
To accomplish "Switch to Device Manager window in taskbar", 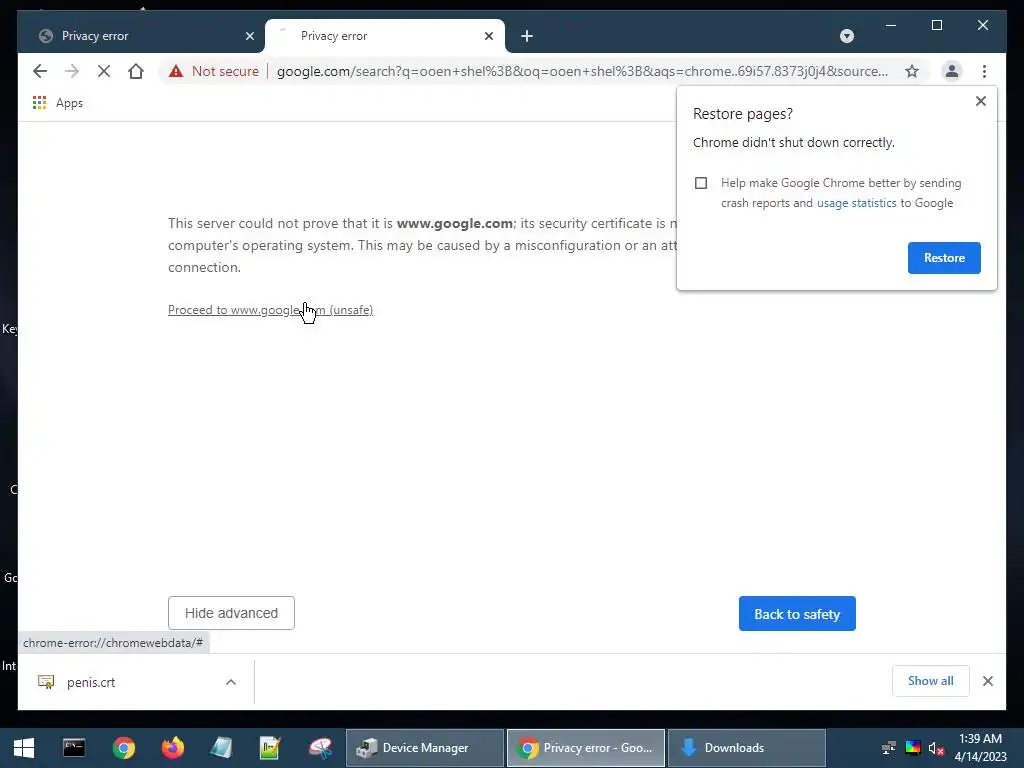I will [424, 748].
